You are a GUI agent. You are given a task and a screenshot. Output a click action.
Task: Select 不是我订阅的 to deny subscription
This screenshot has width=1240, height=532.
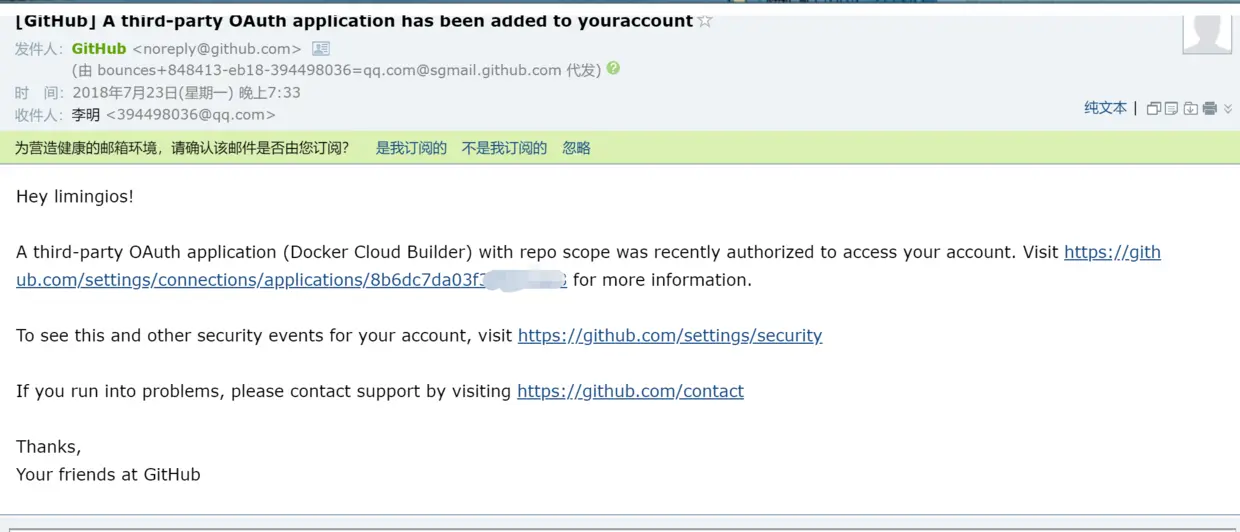[504, 148]
